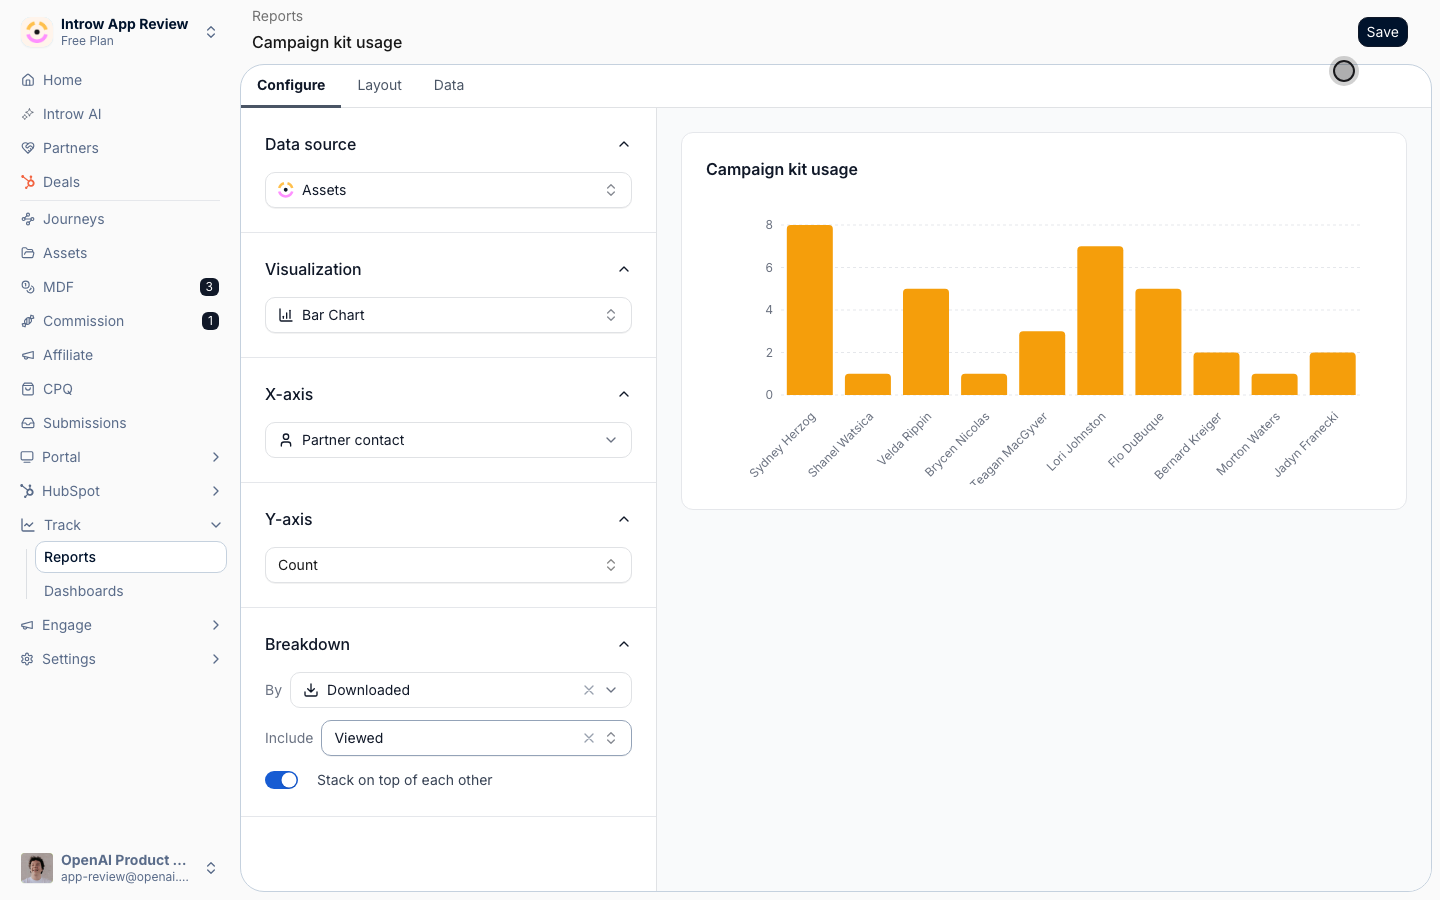
Task: Collapse the Visualization section
Action: (624, 269)
